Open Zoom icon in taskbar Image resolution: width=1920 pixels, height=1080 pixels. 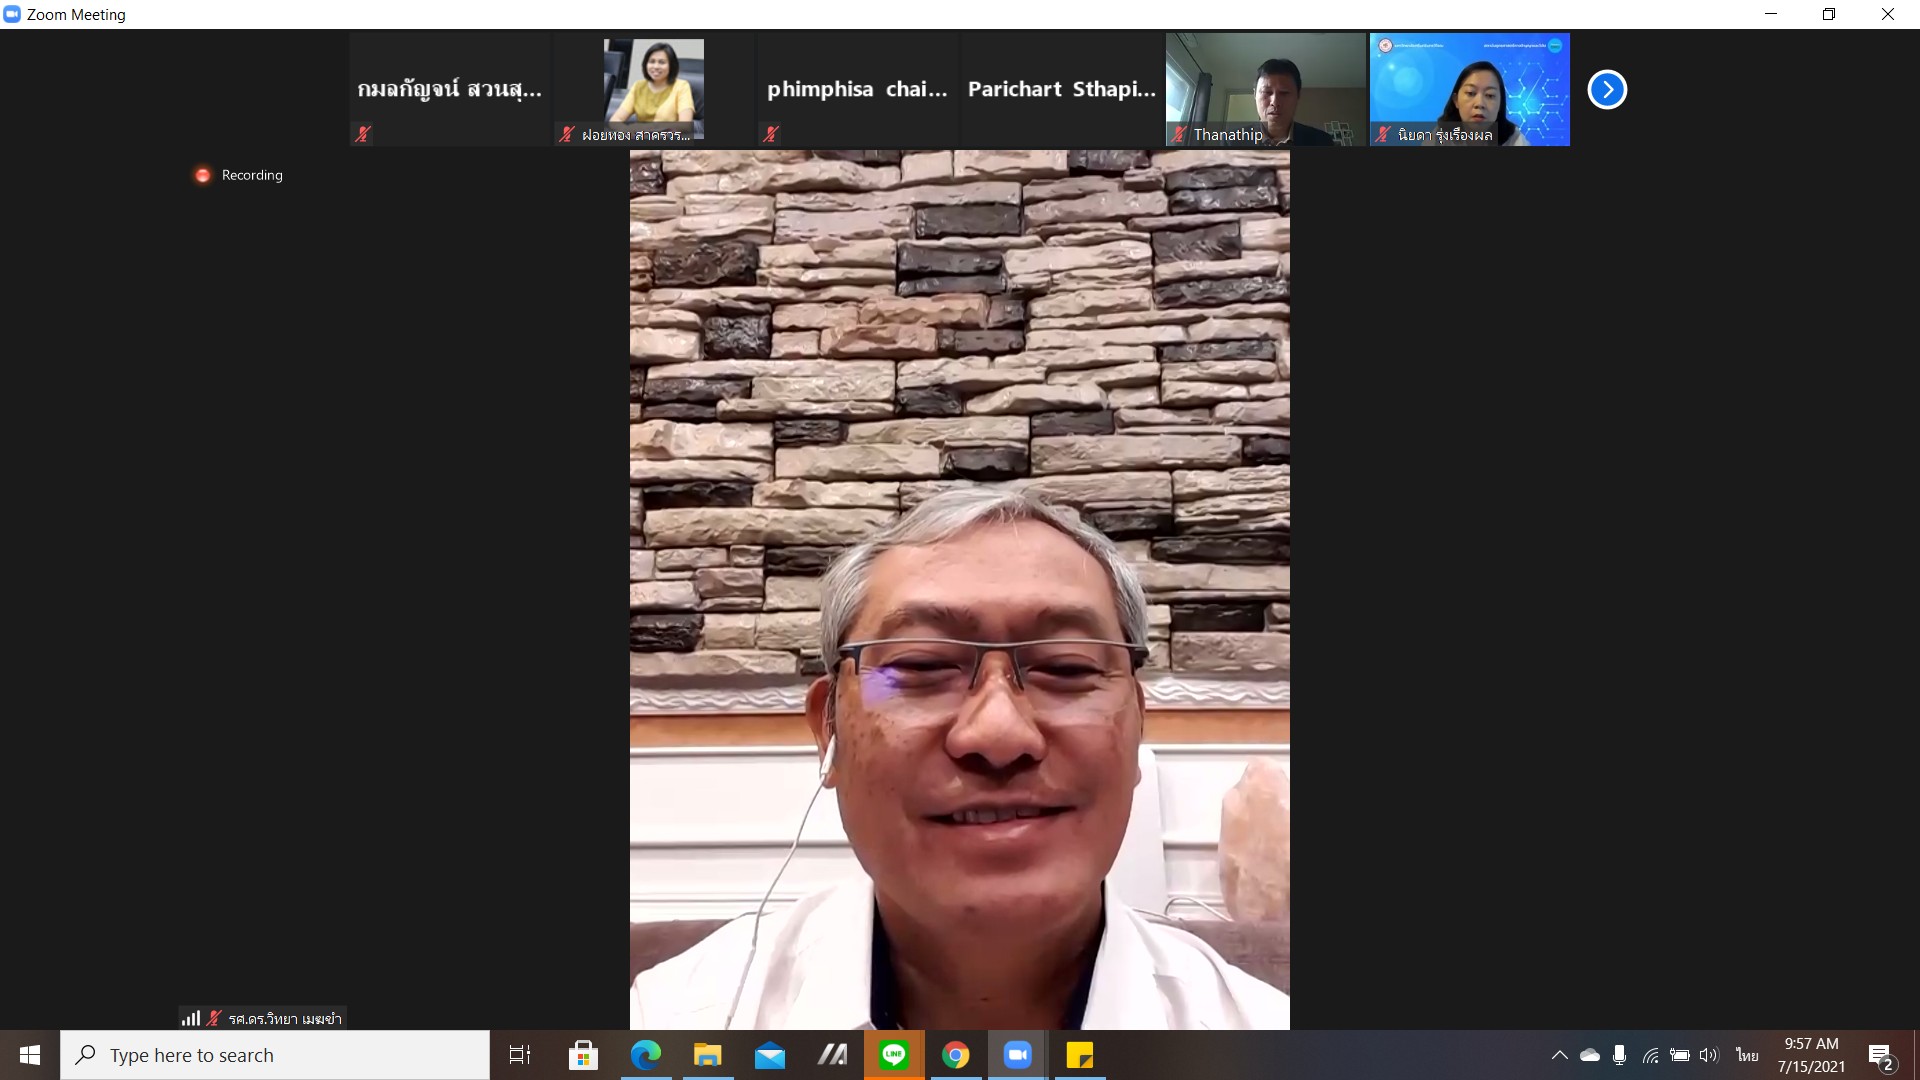[1018, 1055]
